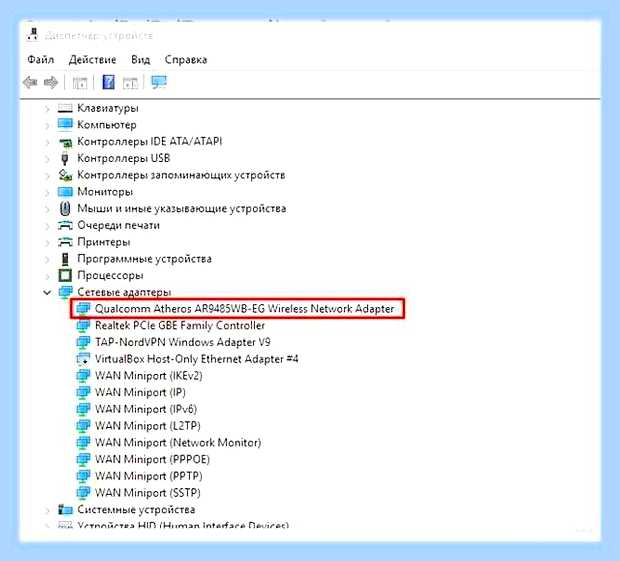Screen dimensions: 620x561
Task: Click the processor chip icon by Процессоры
Action: pos(65,275)
